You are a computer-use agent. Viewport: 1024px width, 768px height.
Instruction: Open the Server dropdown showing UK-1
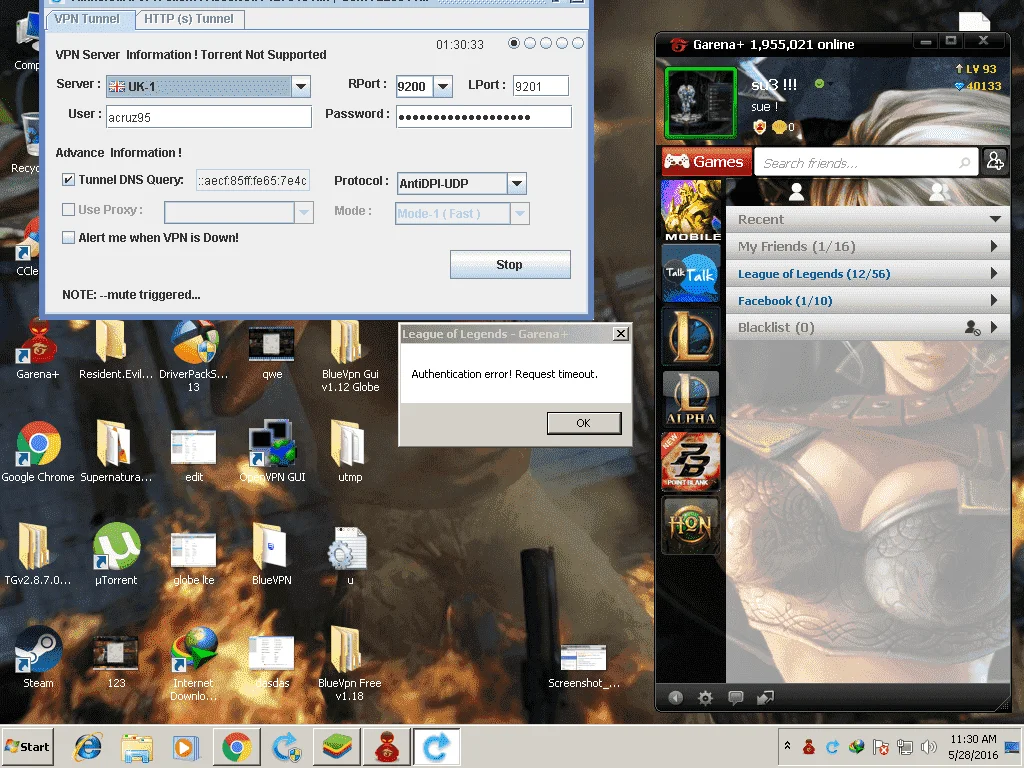pos(300,86)
